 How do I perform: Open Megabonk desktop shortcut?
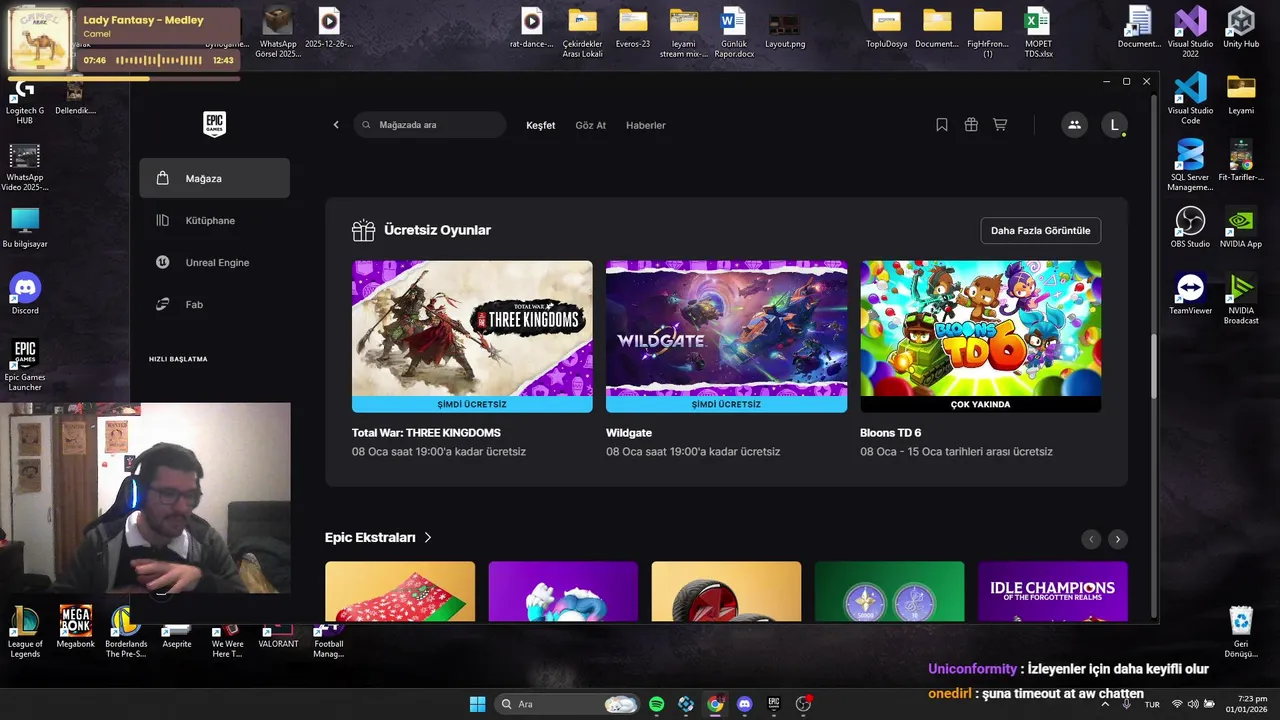tap(76, 627)
